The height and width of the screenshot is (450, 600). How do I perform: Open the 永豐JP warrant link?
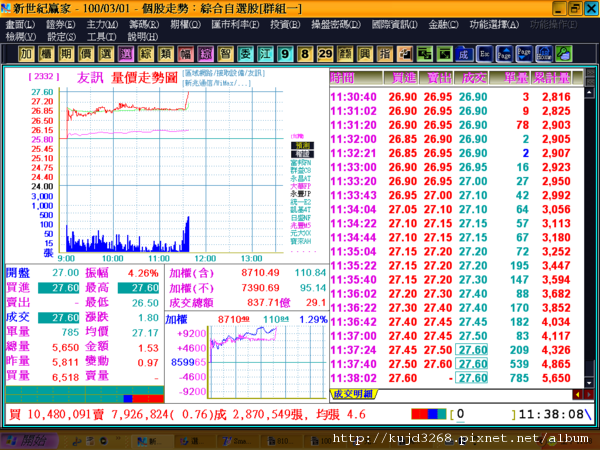click(x=301, y=194)
